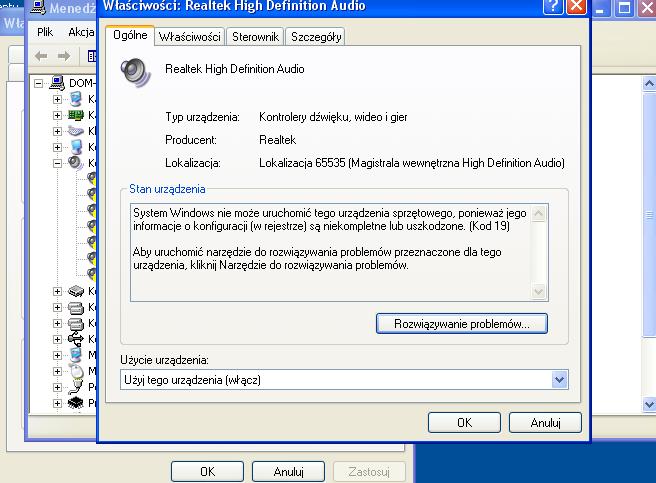Expand the processors node with chip icon
656x483 pixels.
57,403
